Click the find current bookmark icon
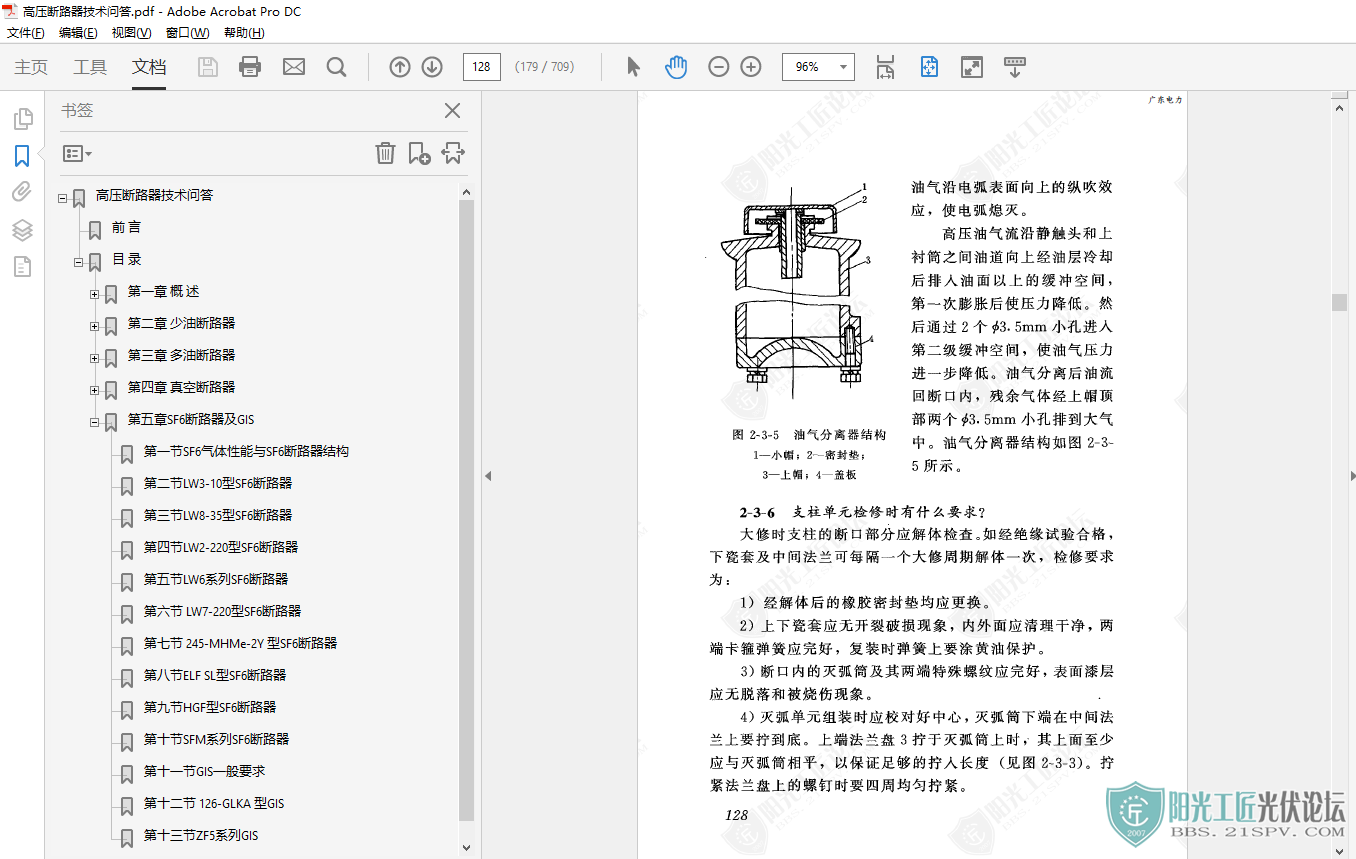Screen dimensions: 1356x859 pyautogui.click(x=453, y=153)
